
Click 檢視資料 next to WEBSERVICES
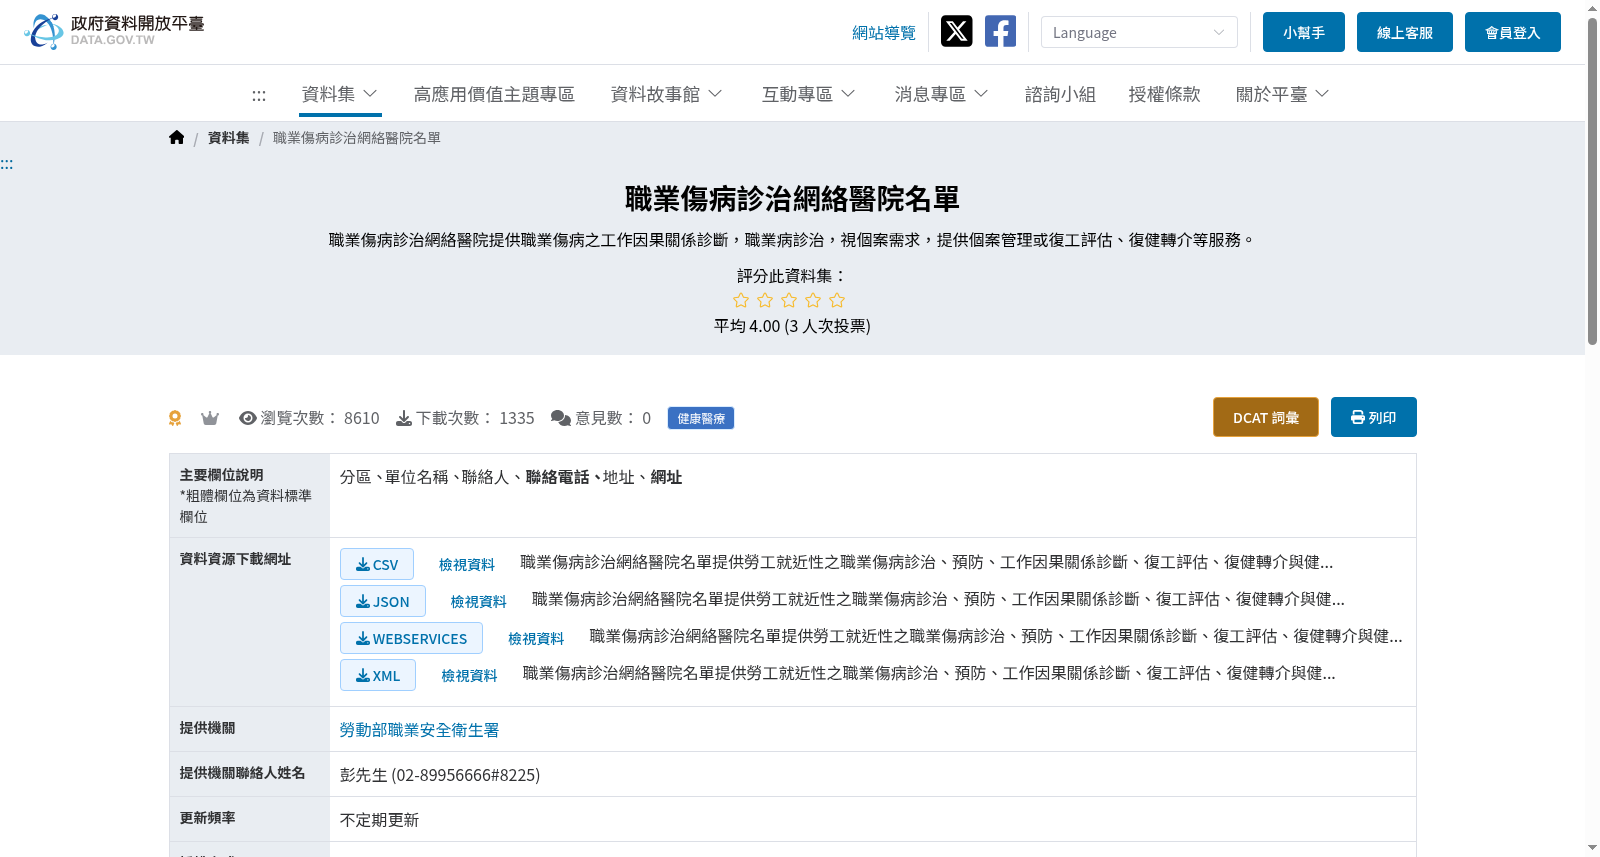536,639
